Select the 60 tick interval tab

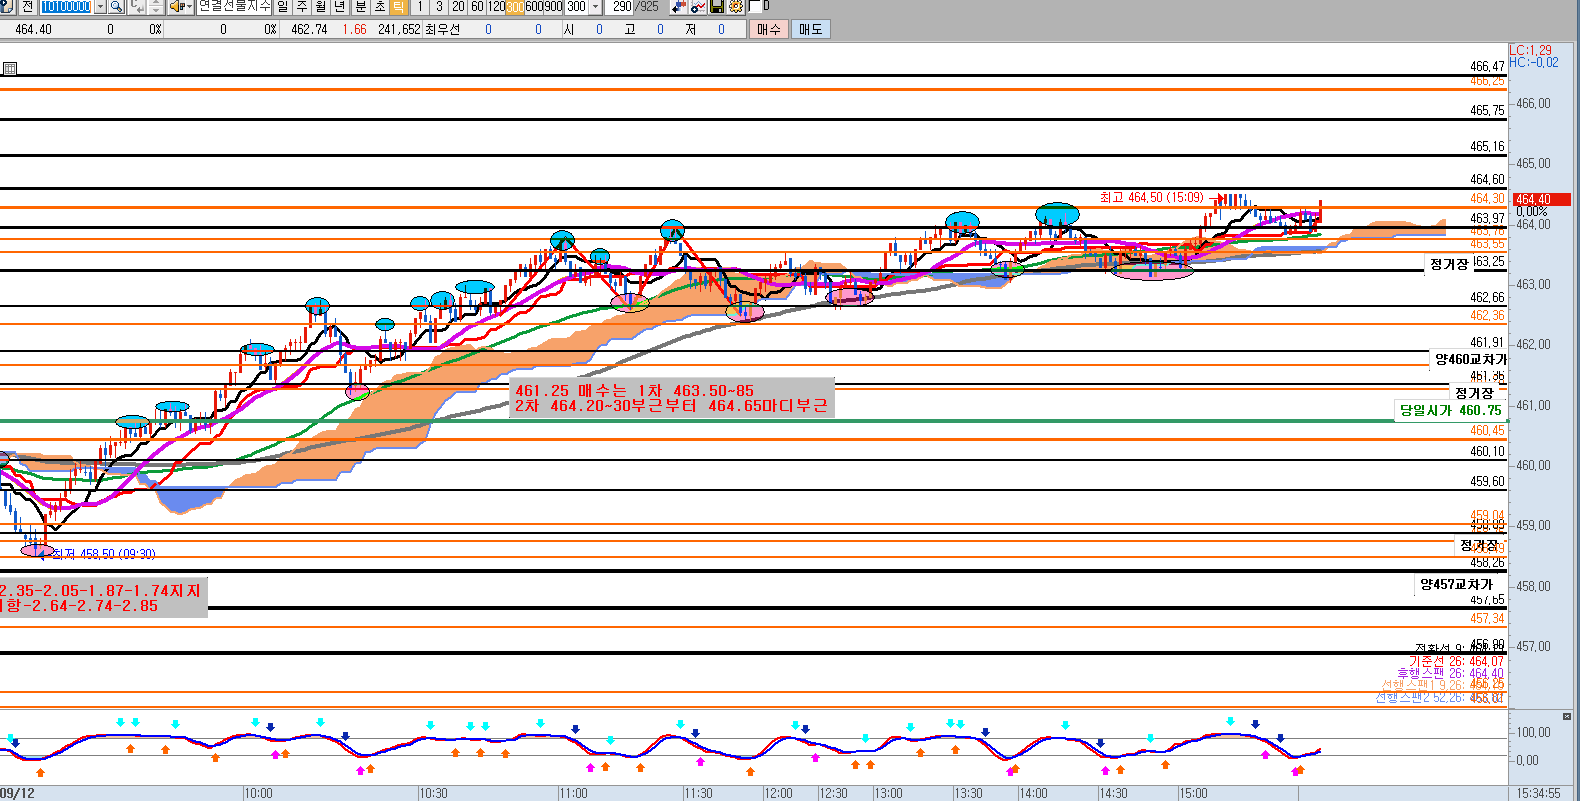477,7
